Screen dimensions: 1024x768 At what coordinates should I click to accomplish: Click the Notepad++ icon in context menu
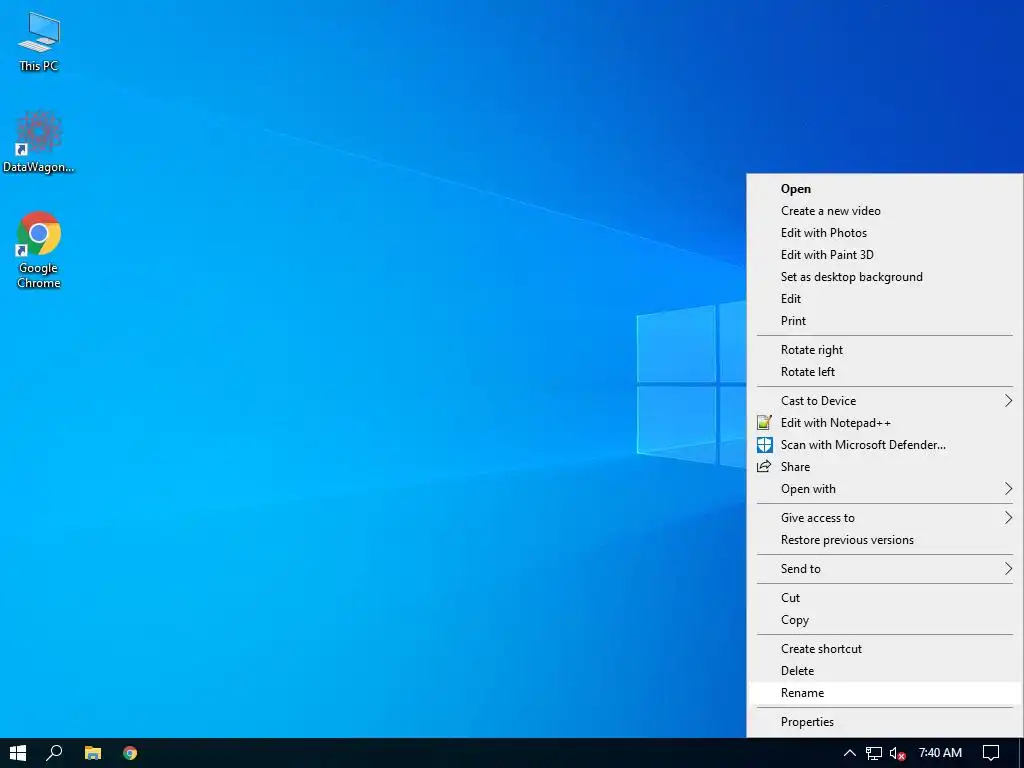[764, 423]
